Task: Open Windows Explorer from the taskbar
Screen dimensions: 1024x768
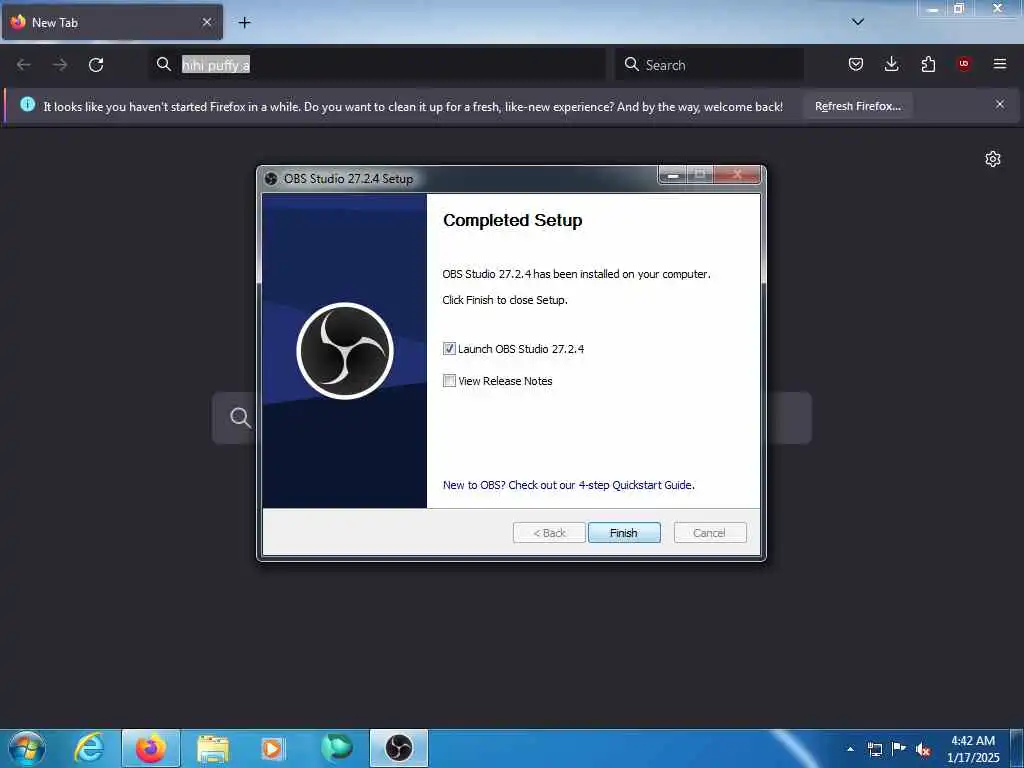Action: [x=213, y=748]
